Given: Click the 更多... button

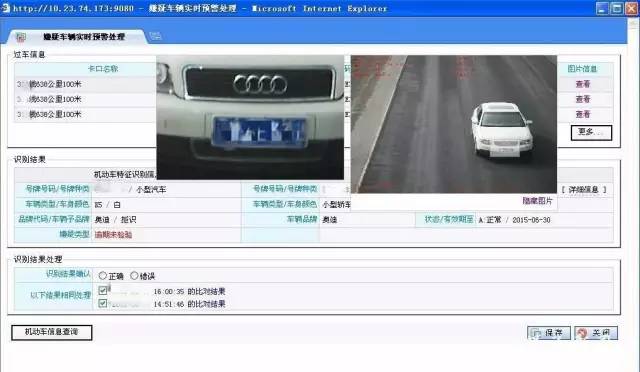Looking at the screenshot, I should pyautogui.click(x=591, y=132).
